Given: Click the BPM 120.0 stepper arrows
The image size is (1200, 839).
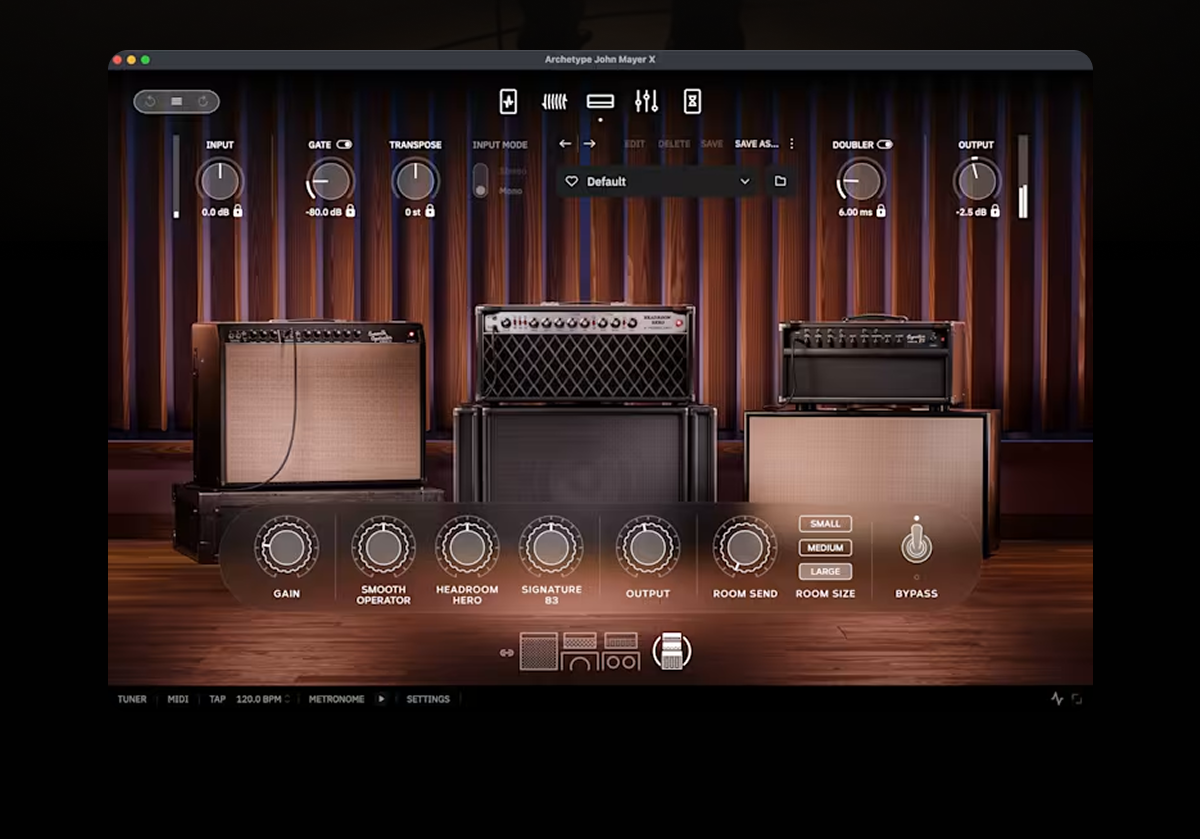Looking at the screenshot, I should [x=288, y=699].
